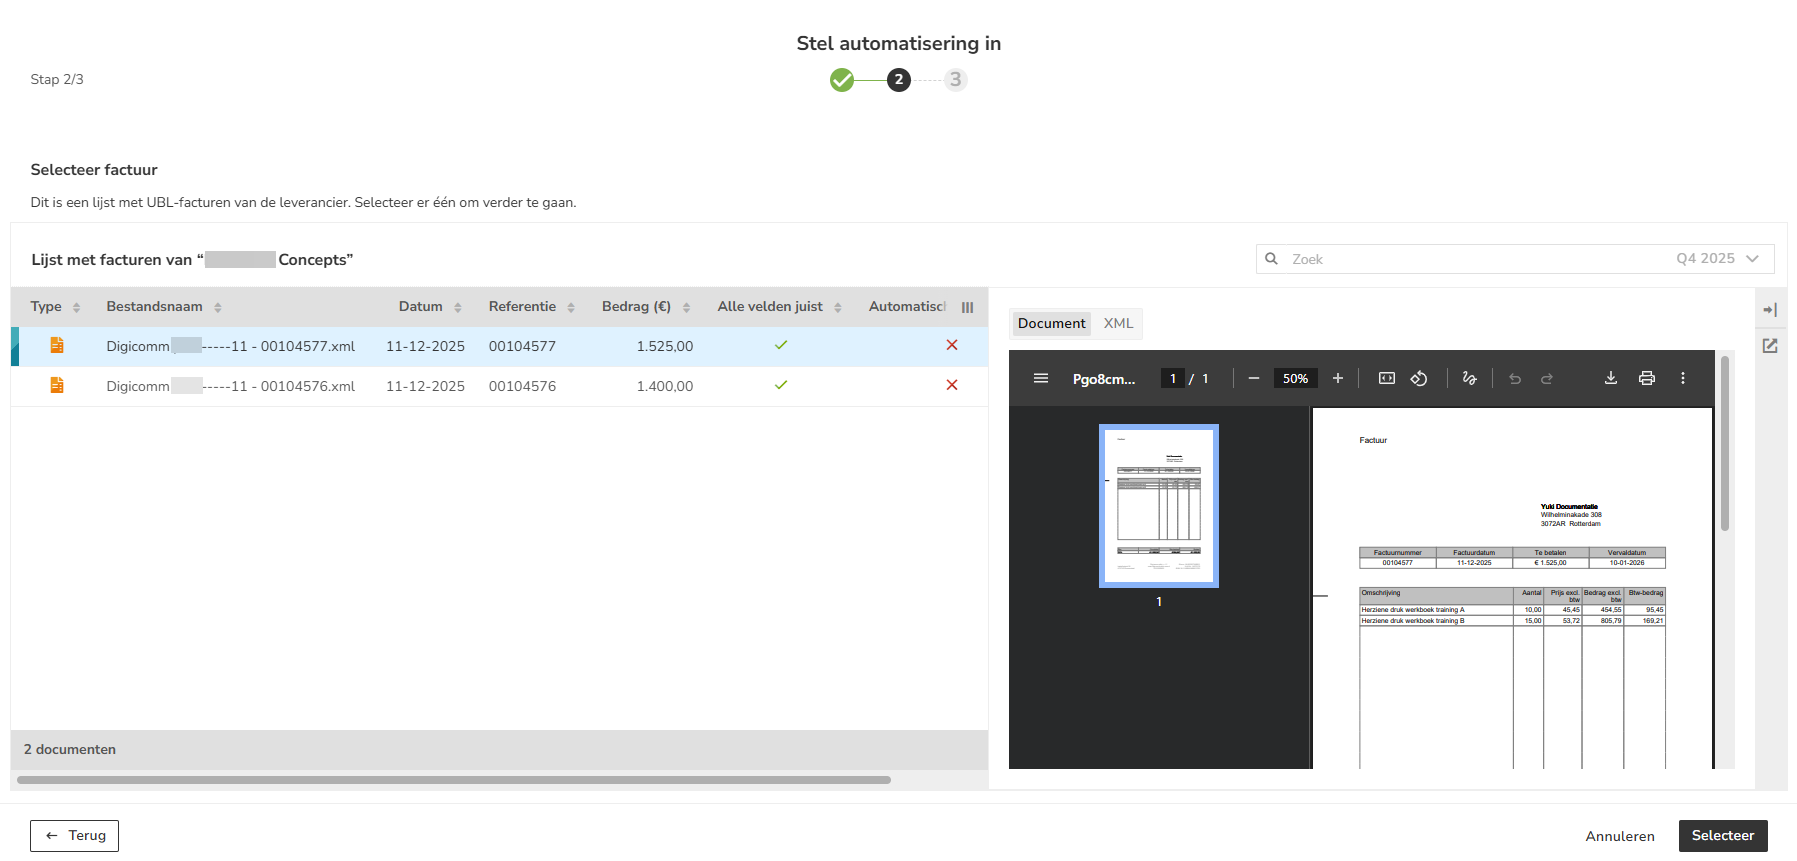Open the Q4 2025 period dropdown

pyautogui.click(x=1717, y=259)
